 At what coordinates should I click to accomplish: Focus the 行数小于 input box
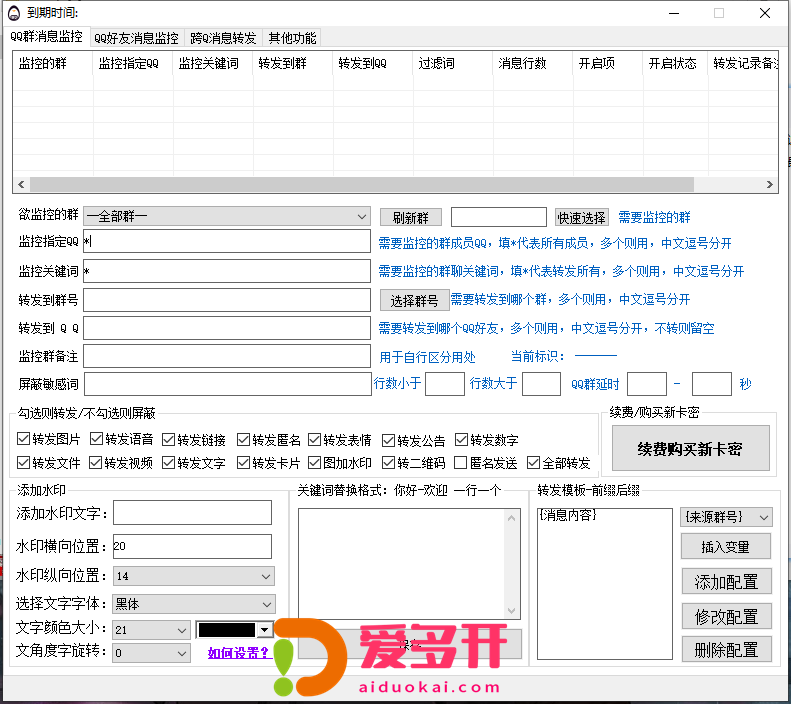(x=445, y=384)
